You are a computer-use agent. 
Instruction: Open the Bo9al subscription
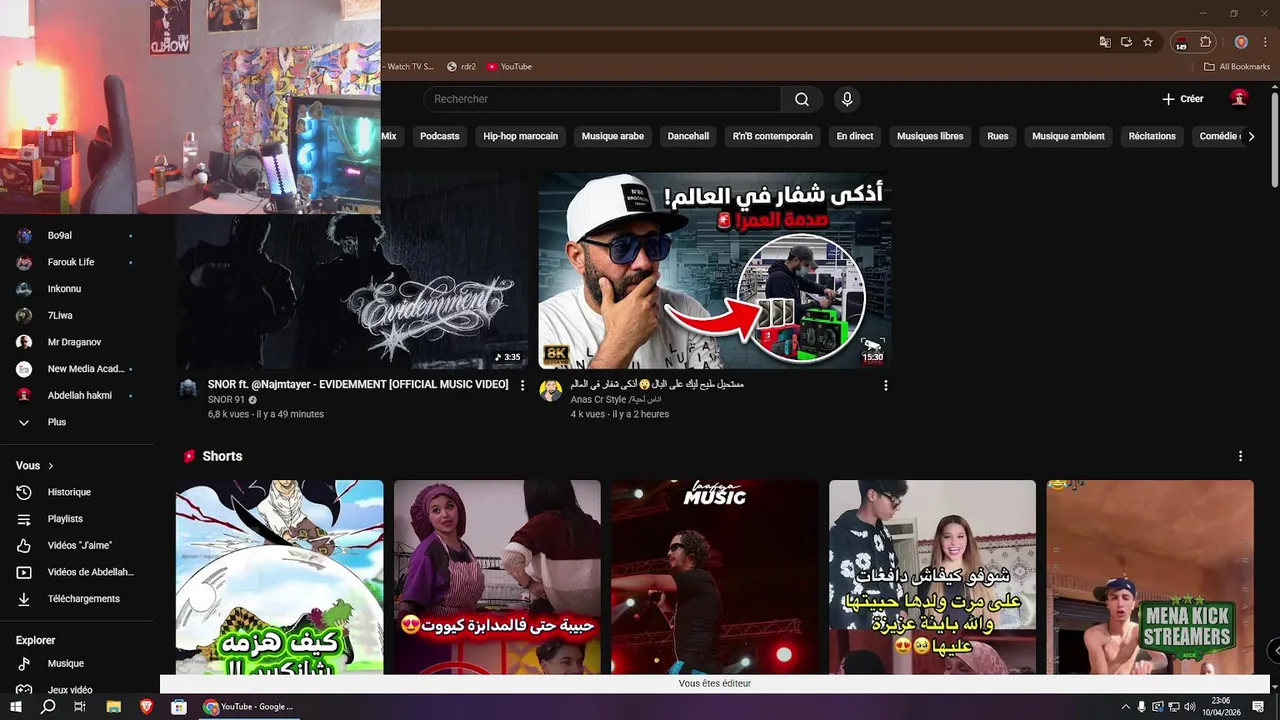pyautogui.click(x=76, y=235)
